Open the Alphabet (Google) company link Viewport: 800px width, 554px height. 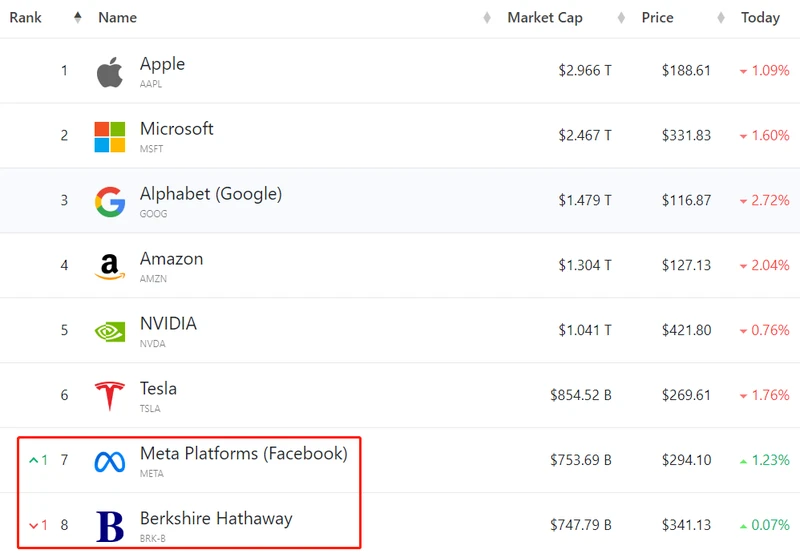point(211,194)
